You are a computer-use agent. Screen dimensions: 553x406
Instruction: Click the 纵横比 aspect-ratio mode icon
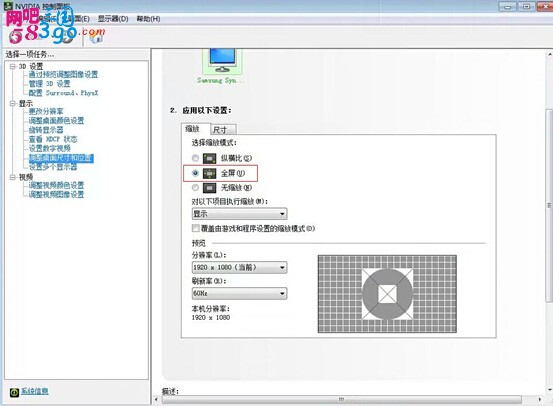[x=209, y=158]
